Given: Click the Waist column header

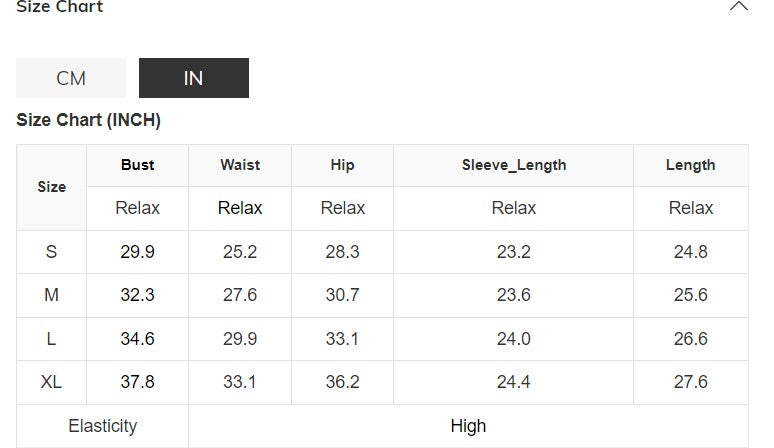Looking at the screenshot, I should coord(240,165).
